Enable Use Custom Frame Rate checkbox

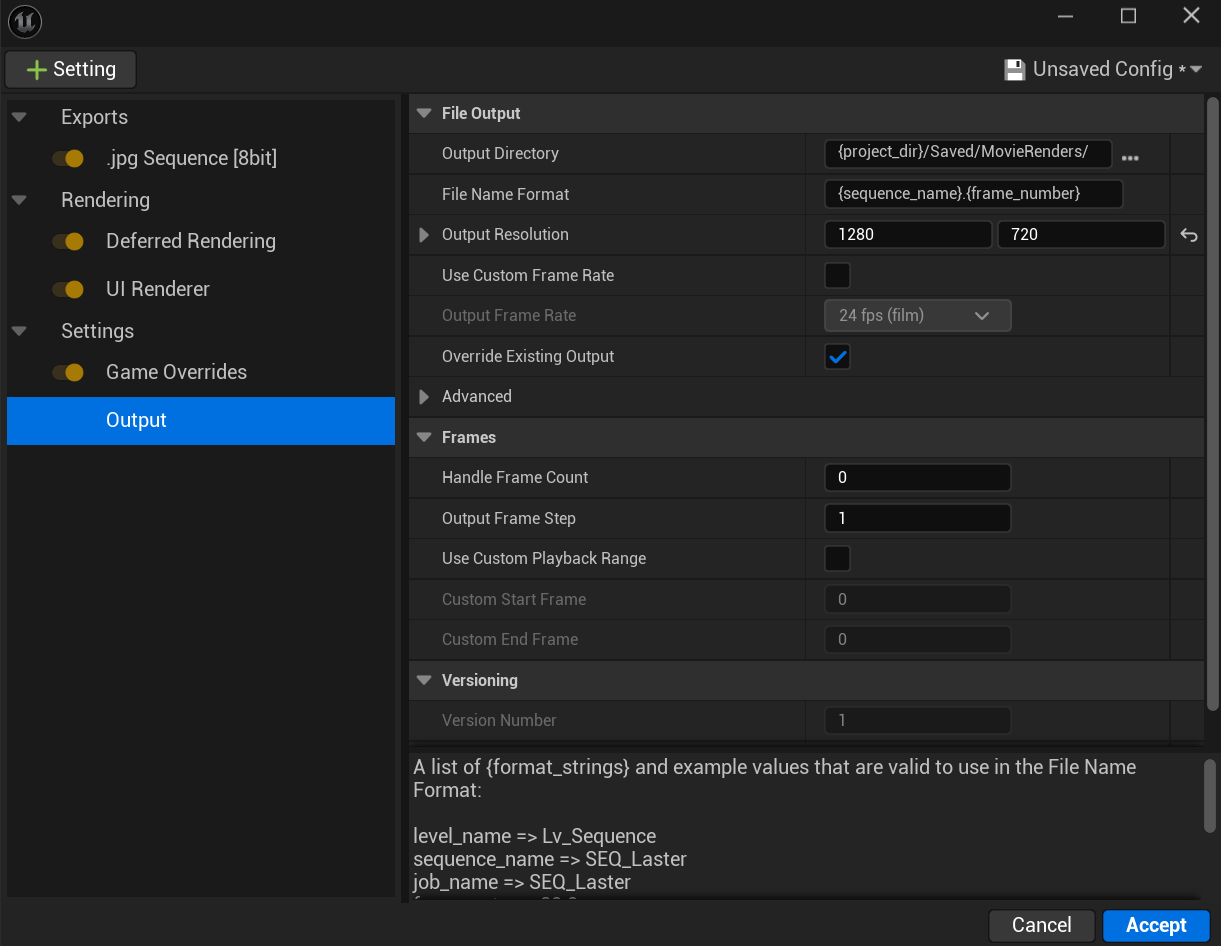point(837,275)
